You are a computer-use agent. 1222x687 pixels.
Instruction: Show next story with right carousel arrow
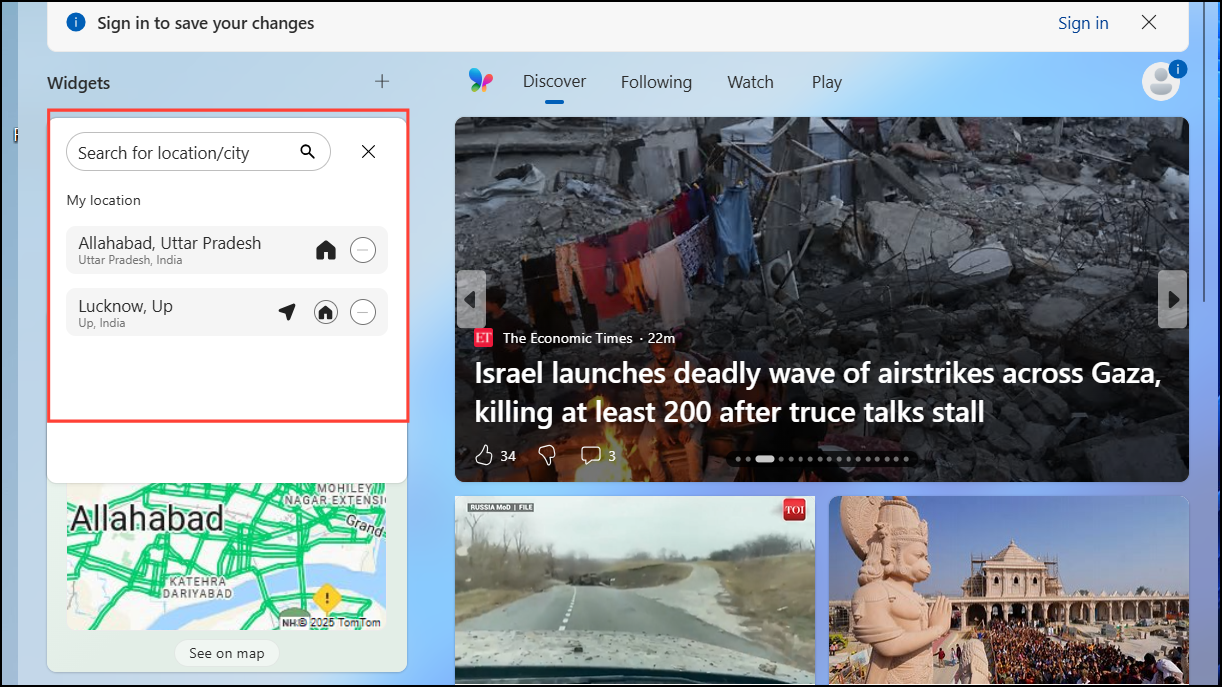point(1172,298)
